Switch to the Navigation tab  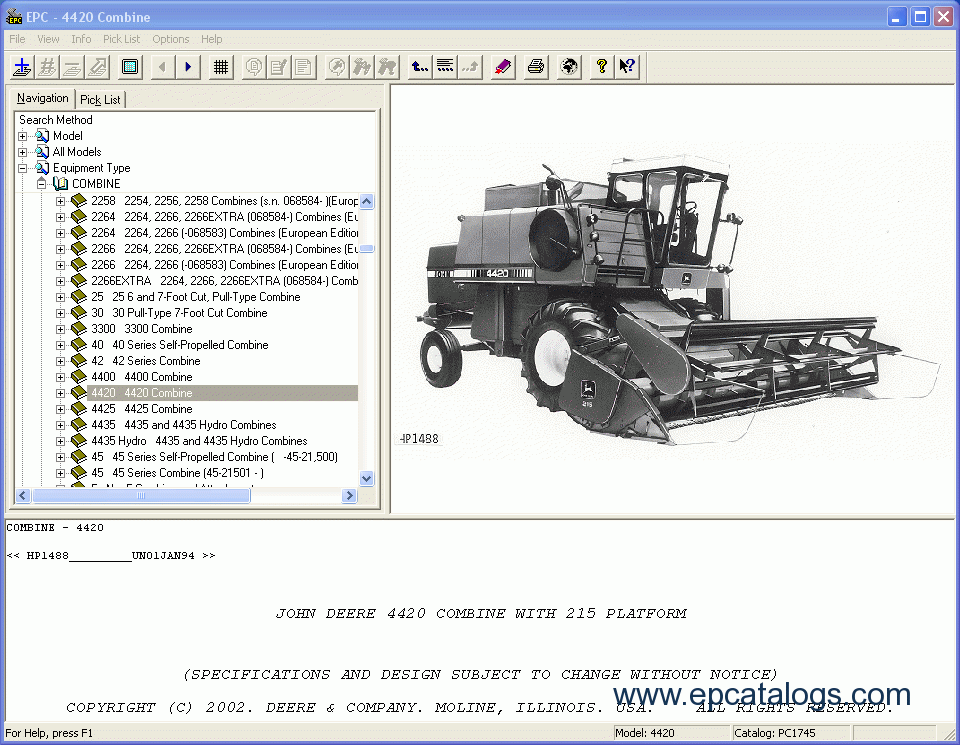pos(42,98)
